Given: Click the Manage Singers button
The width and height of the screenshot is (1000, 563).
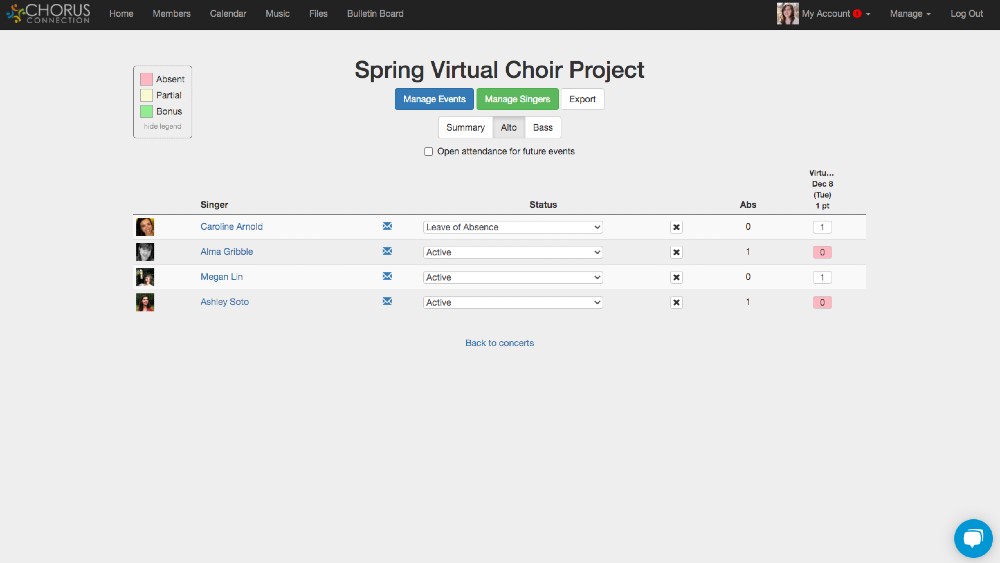Looking at the screenshot, I should click(x=517, y=99).
